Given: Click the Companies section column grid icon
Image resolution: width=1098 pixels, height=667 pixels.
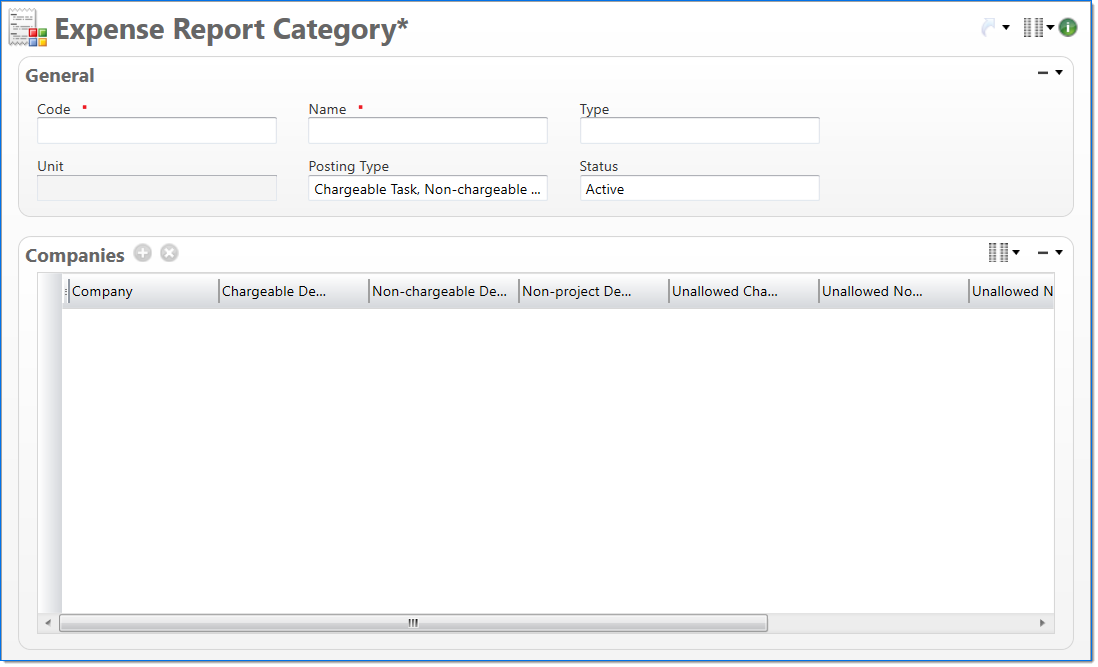Looking at the screenshot, I should point(998,253).
